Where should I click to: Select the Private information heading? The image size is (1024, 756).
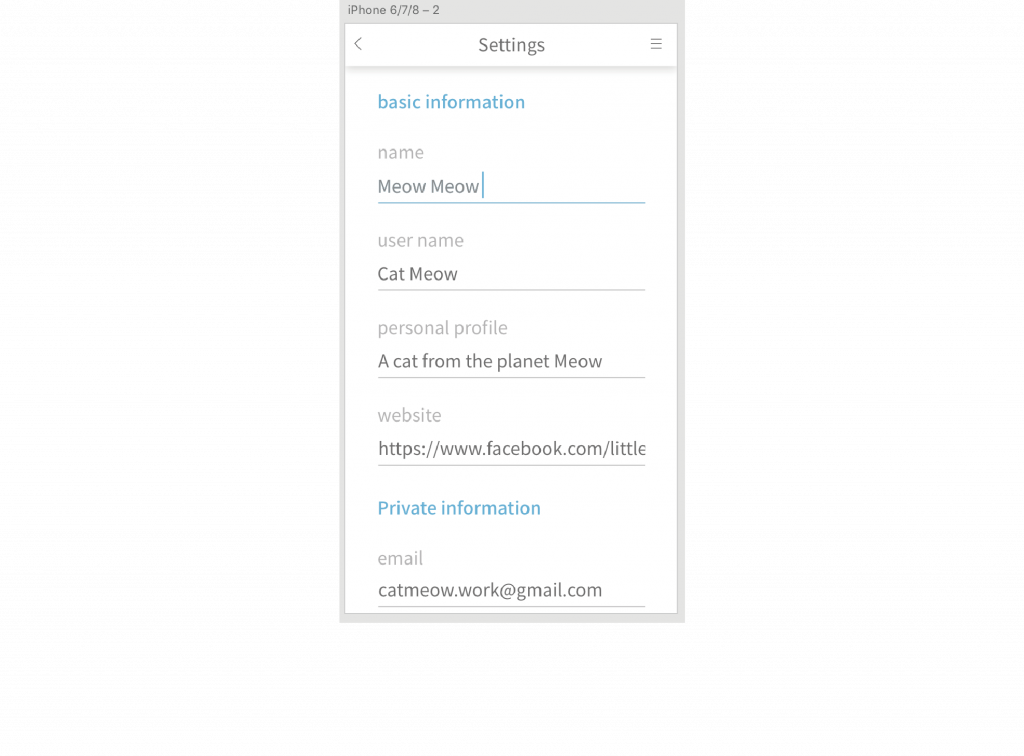pos(459,508)
